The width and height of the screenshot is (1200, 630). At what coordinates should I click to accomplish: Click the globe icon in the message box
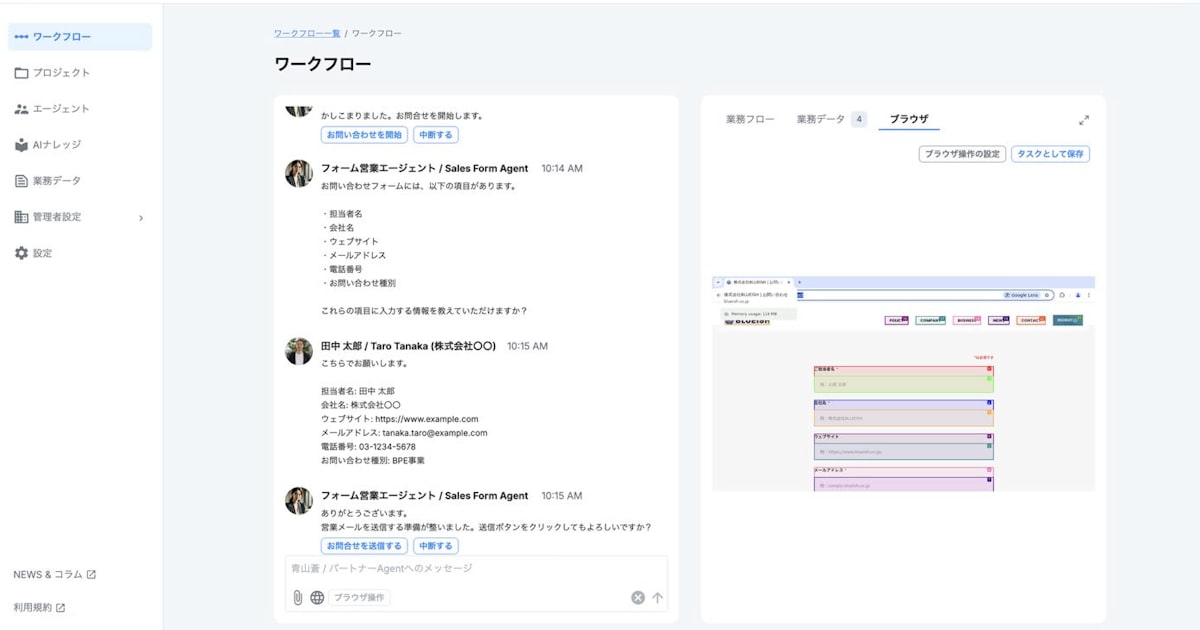[x=318, y=597]
